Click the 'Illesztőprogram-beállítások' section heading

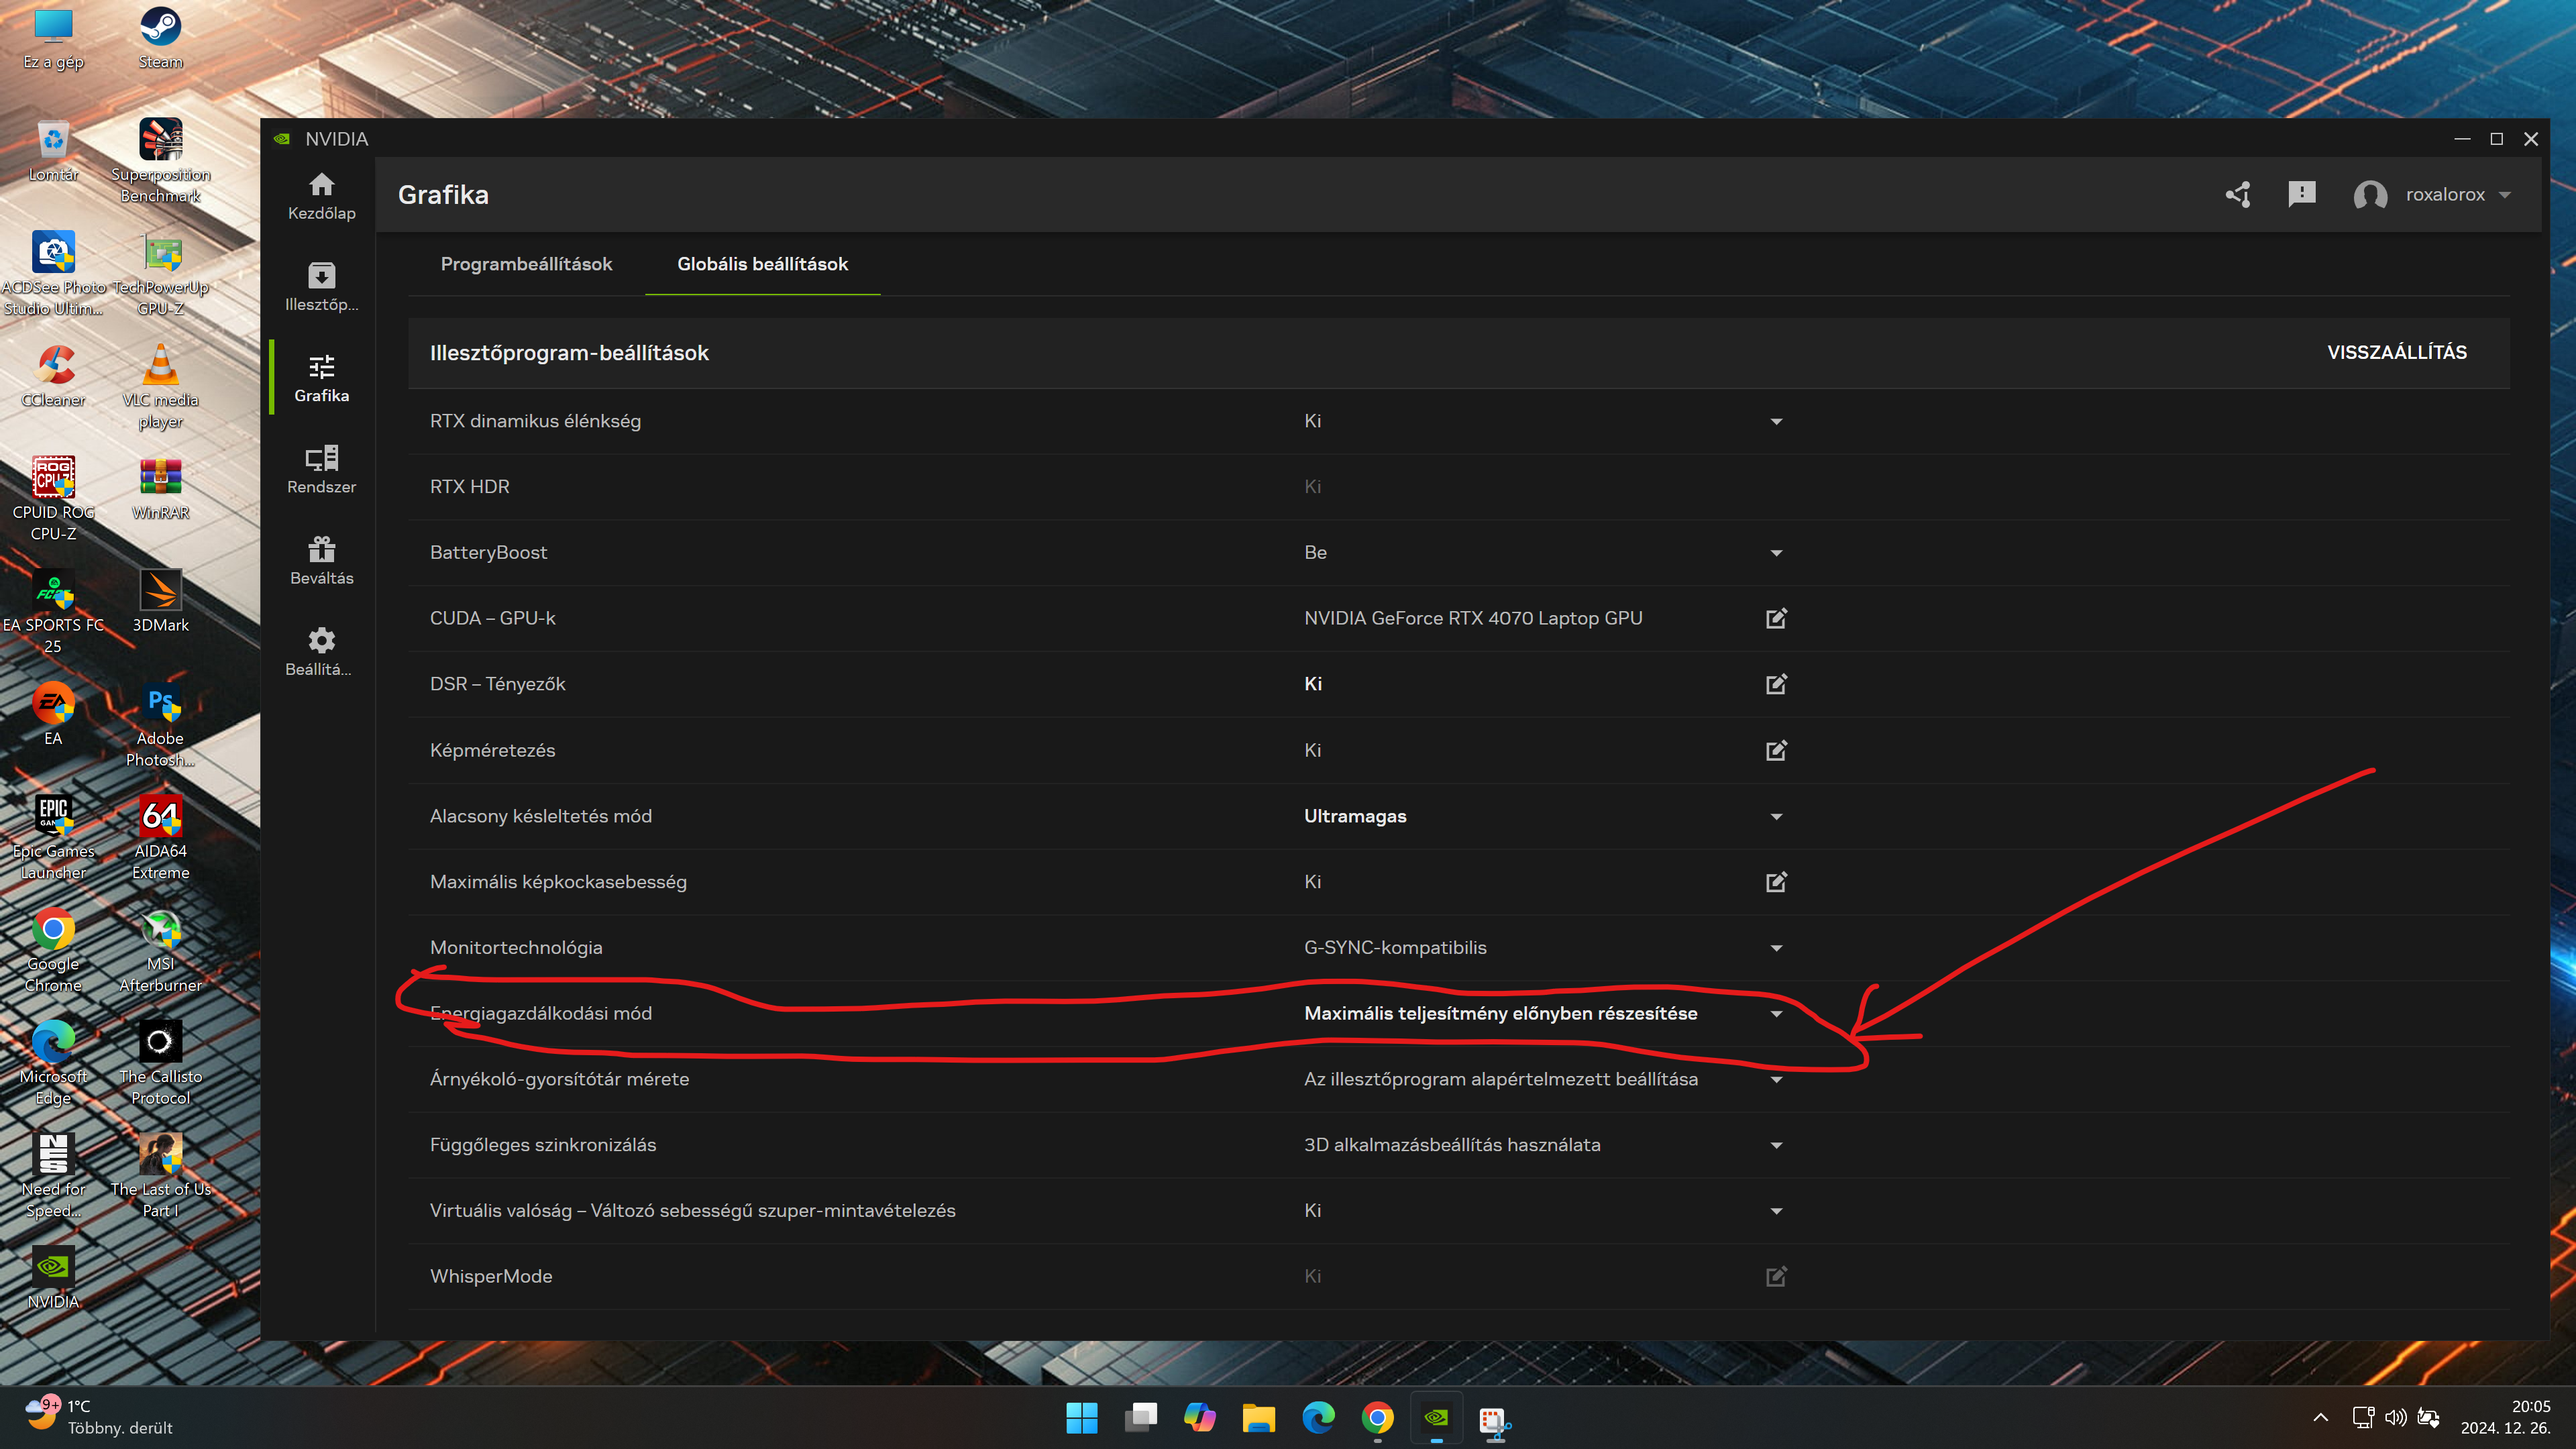569,352
